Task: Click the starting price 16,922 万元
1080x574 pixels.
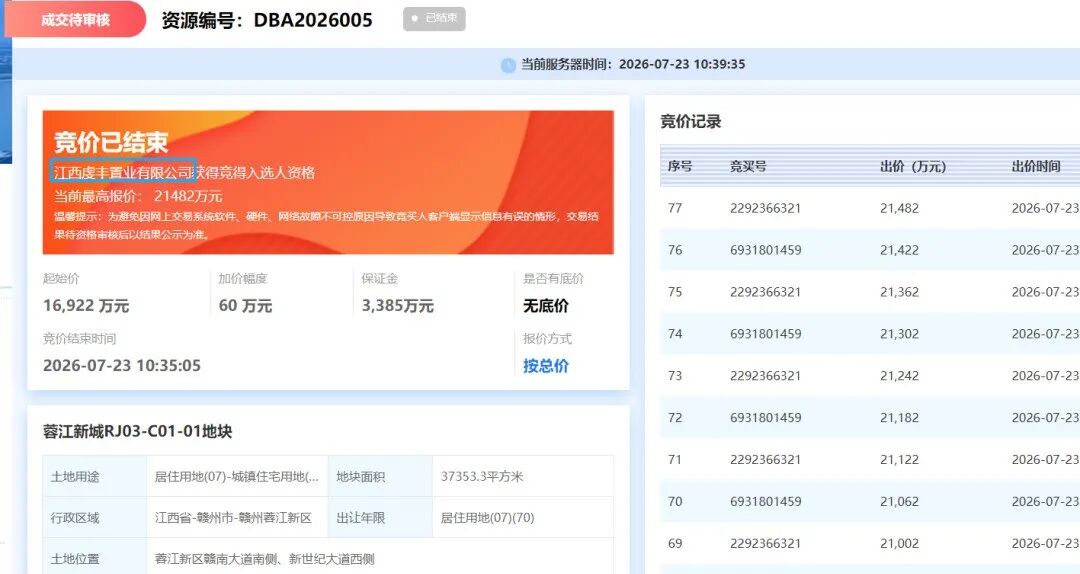Action: [x=86, y=305]
